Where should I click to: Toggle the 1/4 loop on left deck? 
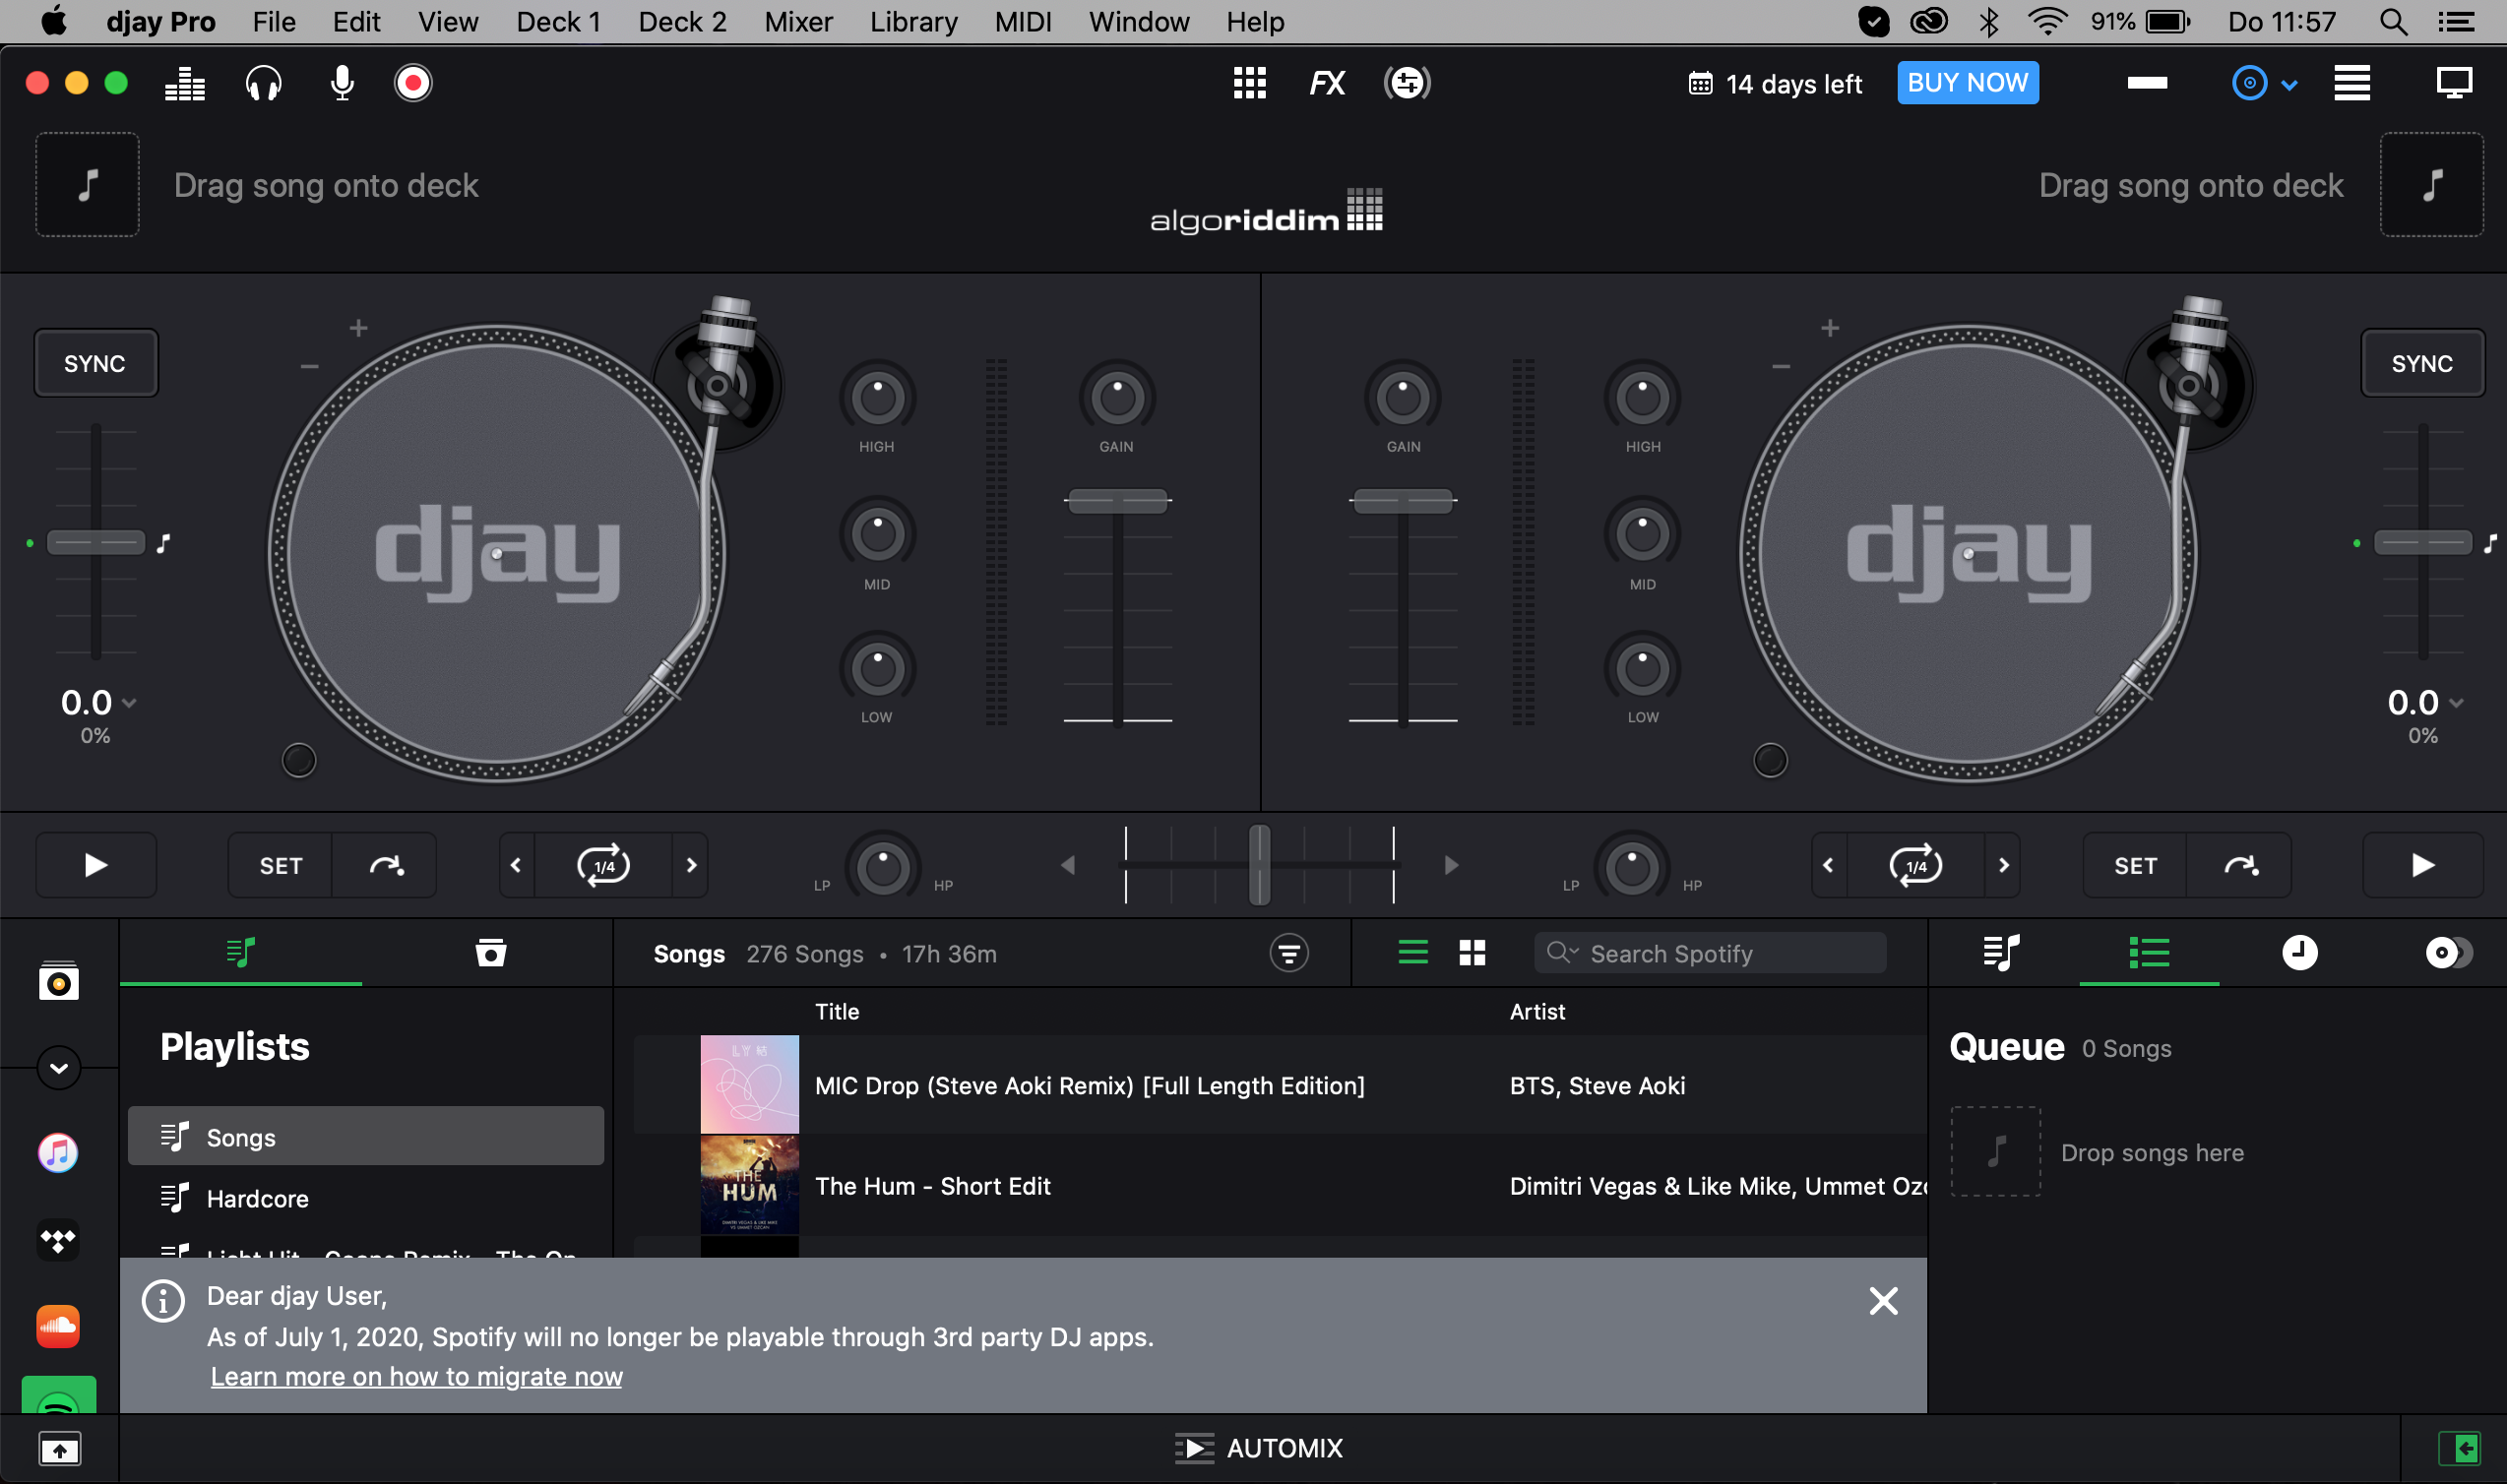click(604, 865)
